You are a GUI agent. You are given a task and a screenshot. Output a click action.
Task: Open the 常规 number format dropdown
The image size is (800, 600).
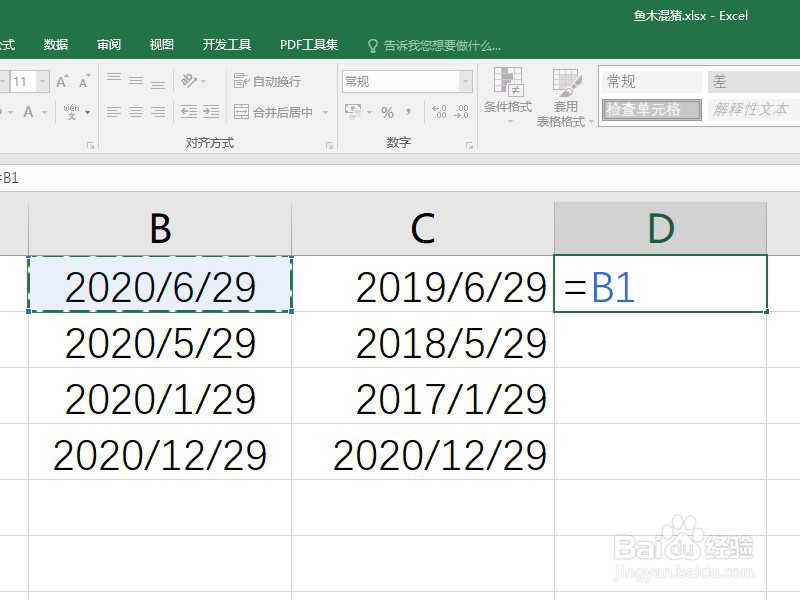(x=466, y=81)
